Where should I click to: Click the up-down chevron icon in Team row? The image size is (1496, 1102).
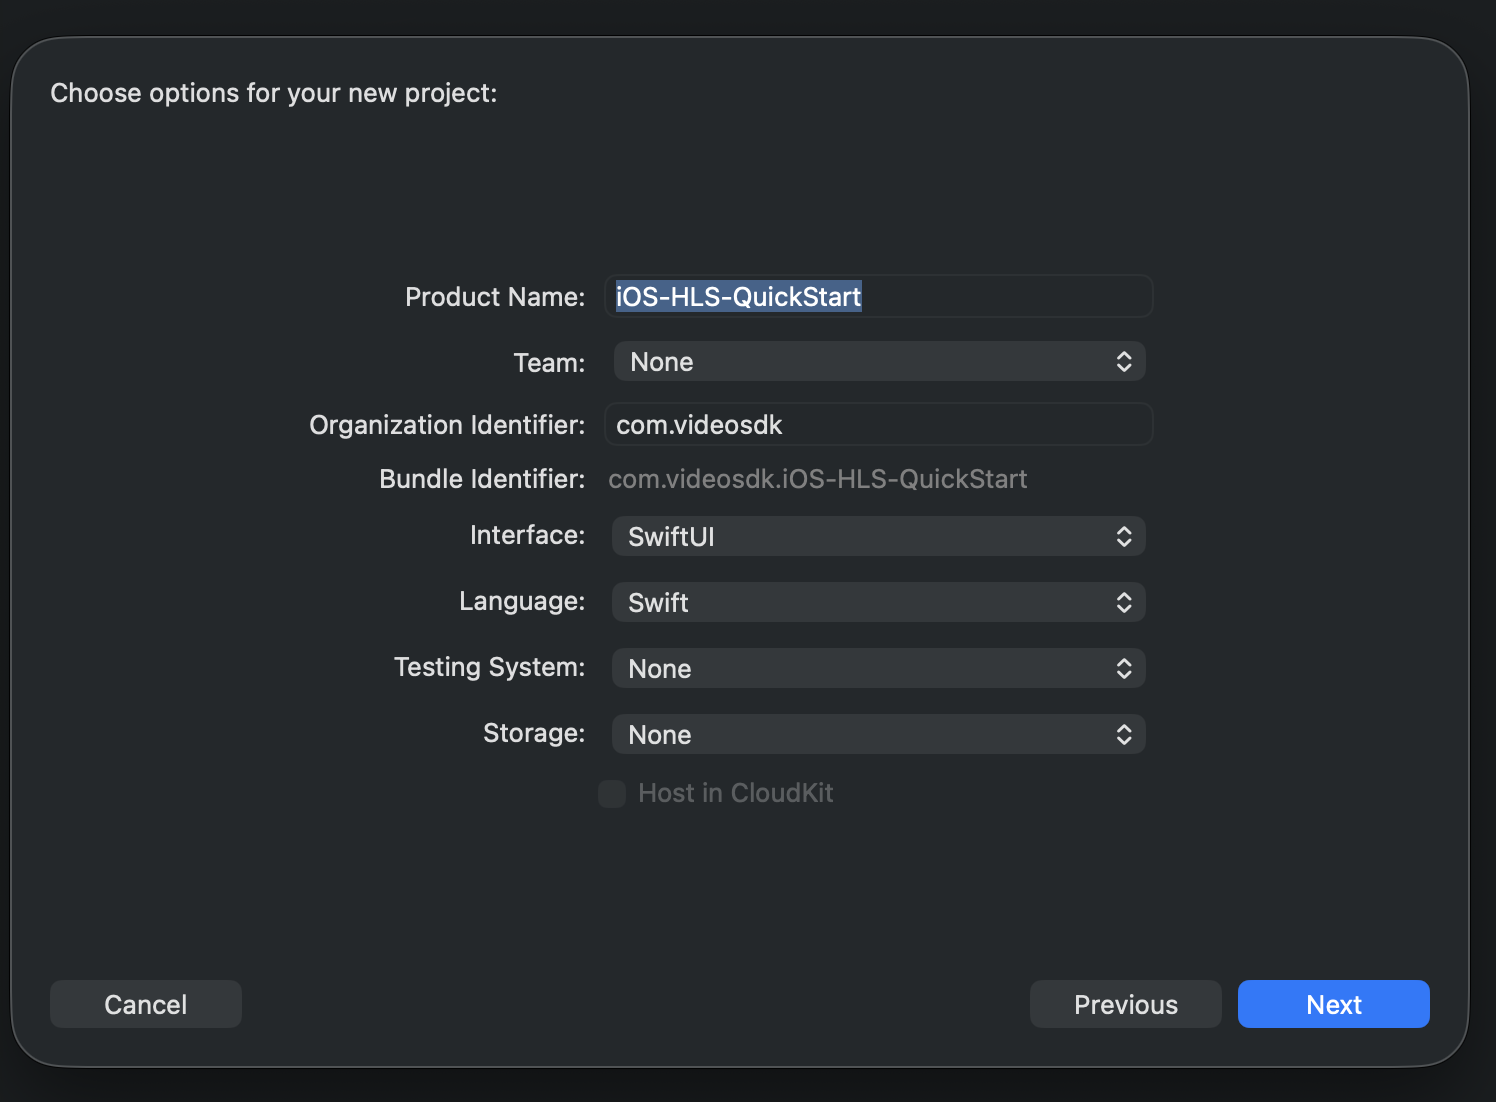pyautogui.click(x=1124, y=362)
